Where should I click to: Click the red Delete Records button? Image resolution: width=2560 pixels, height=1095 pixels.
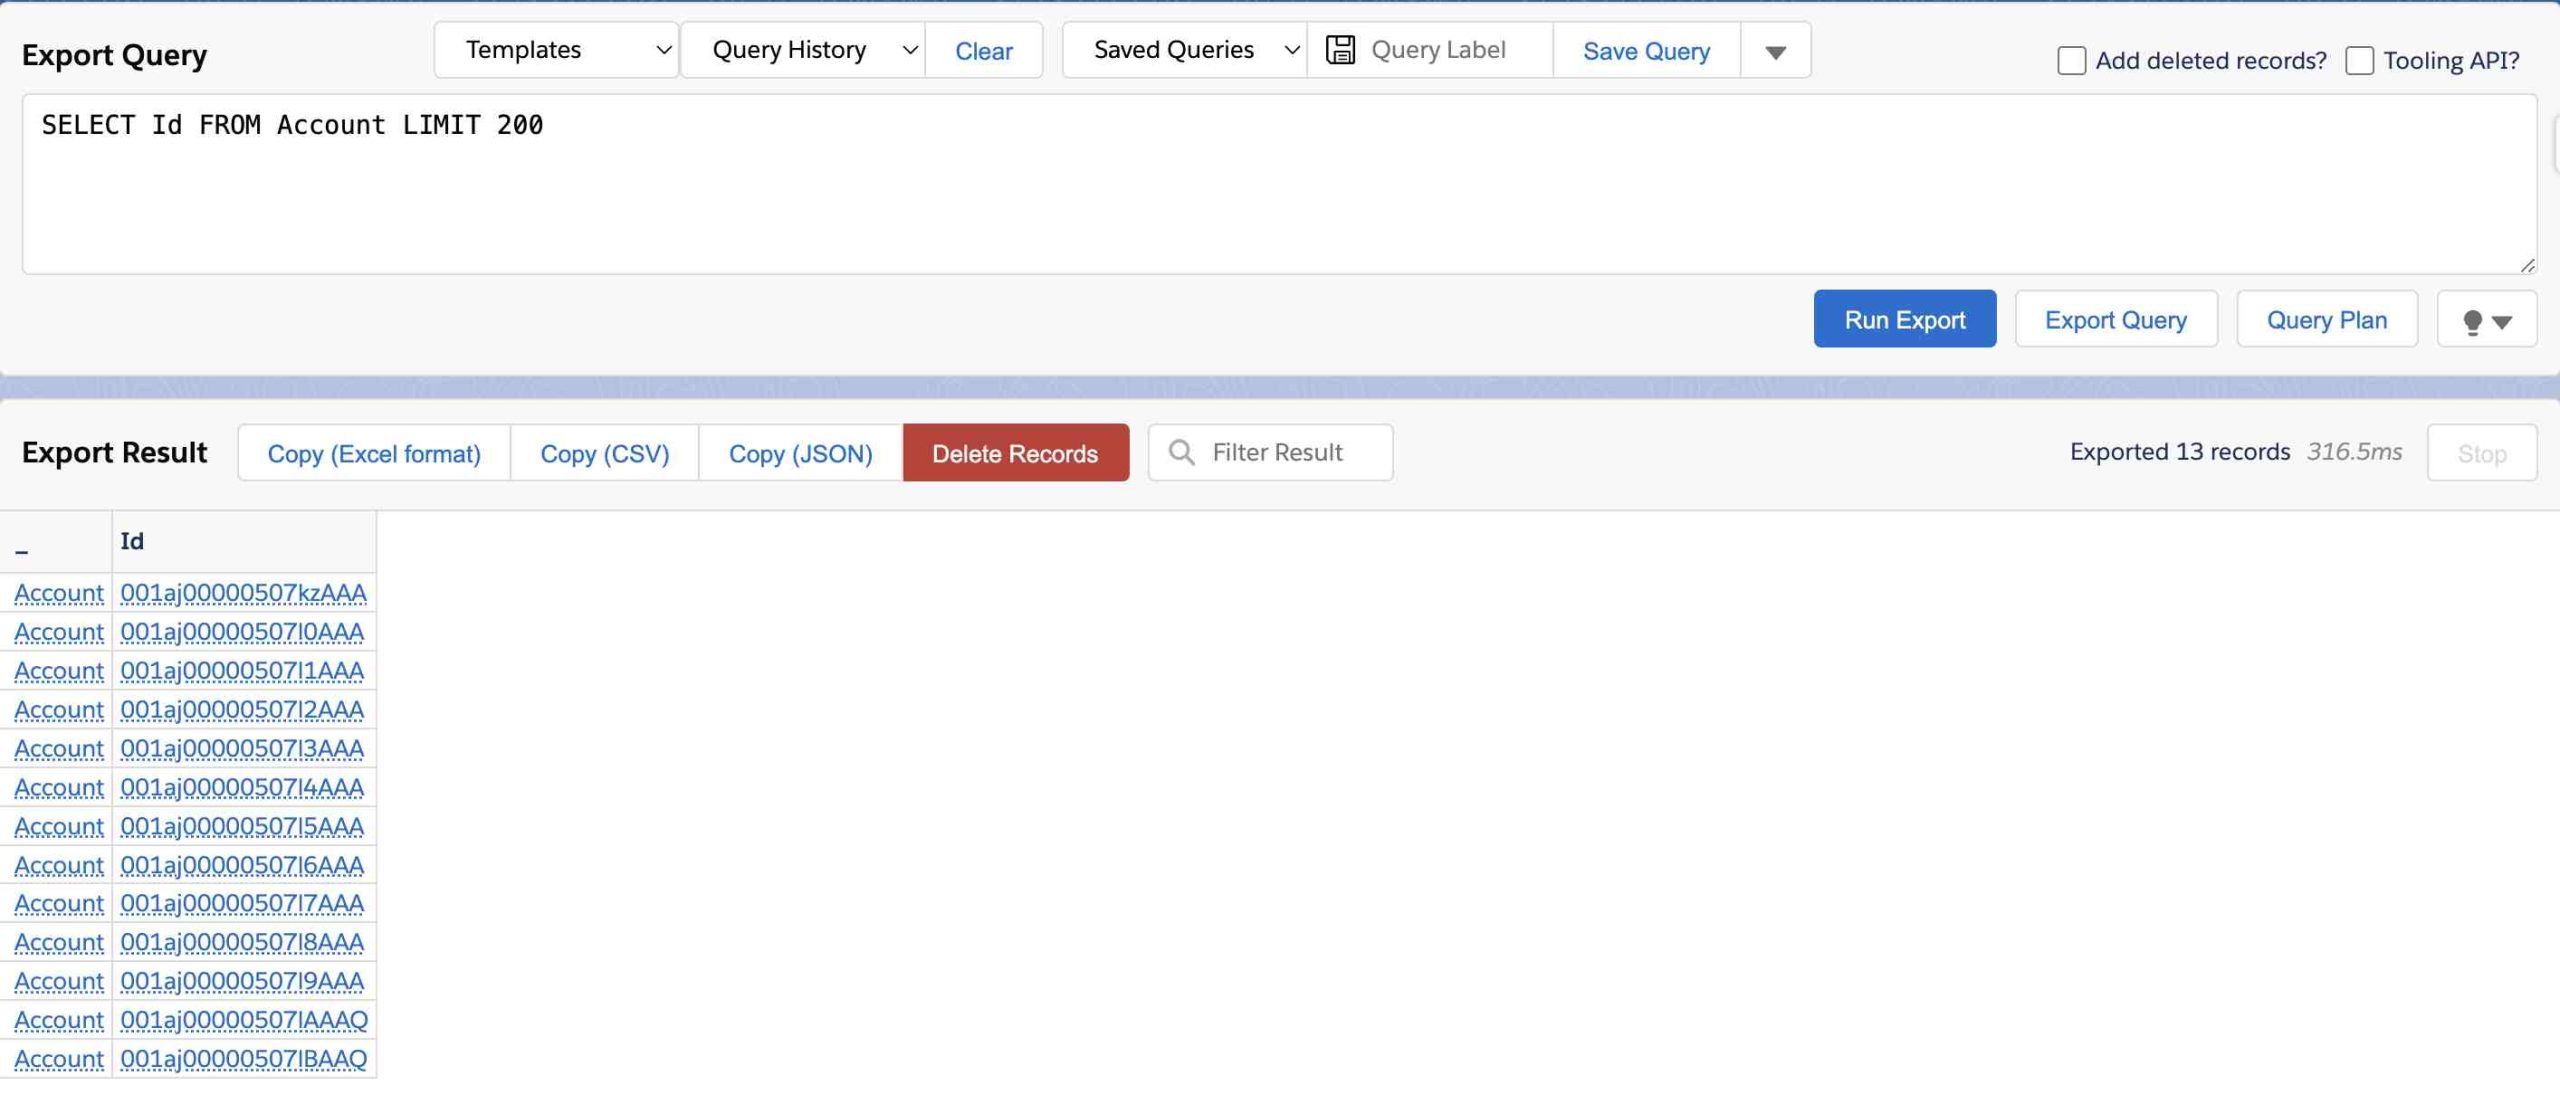point(1015,453)
